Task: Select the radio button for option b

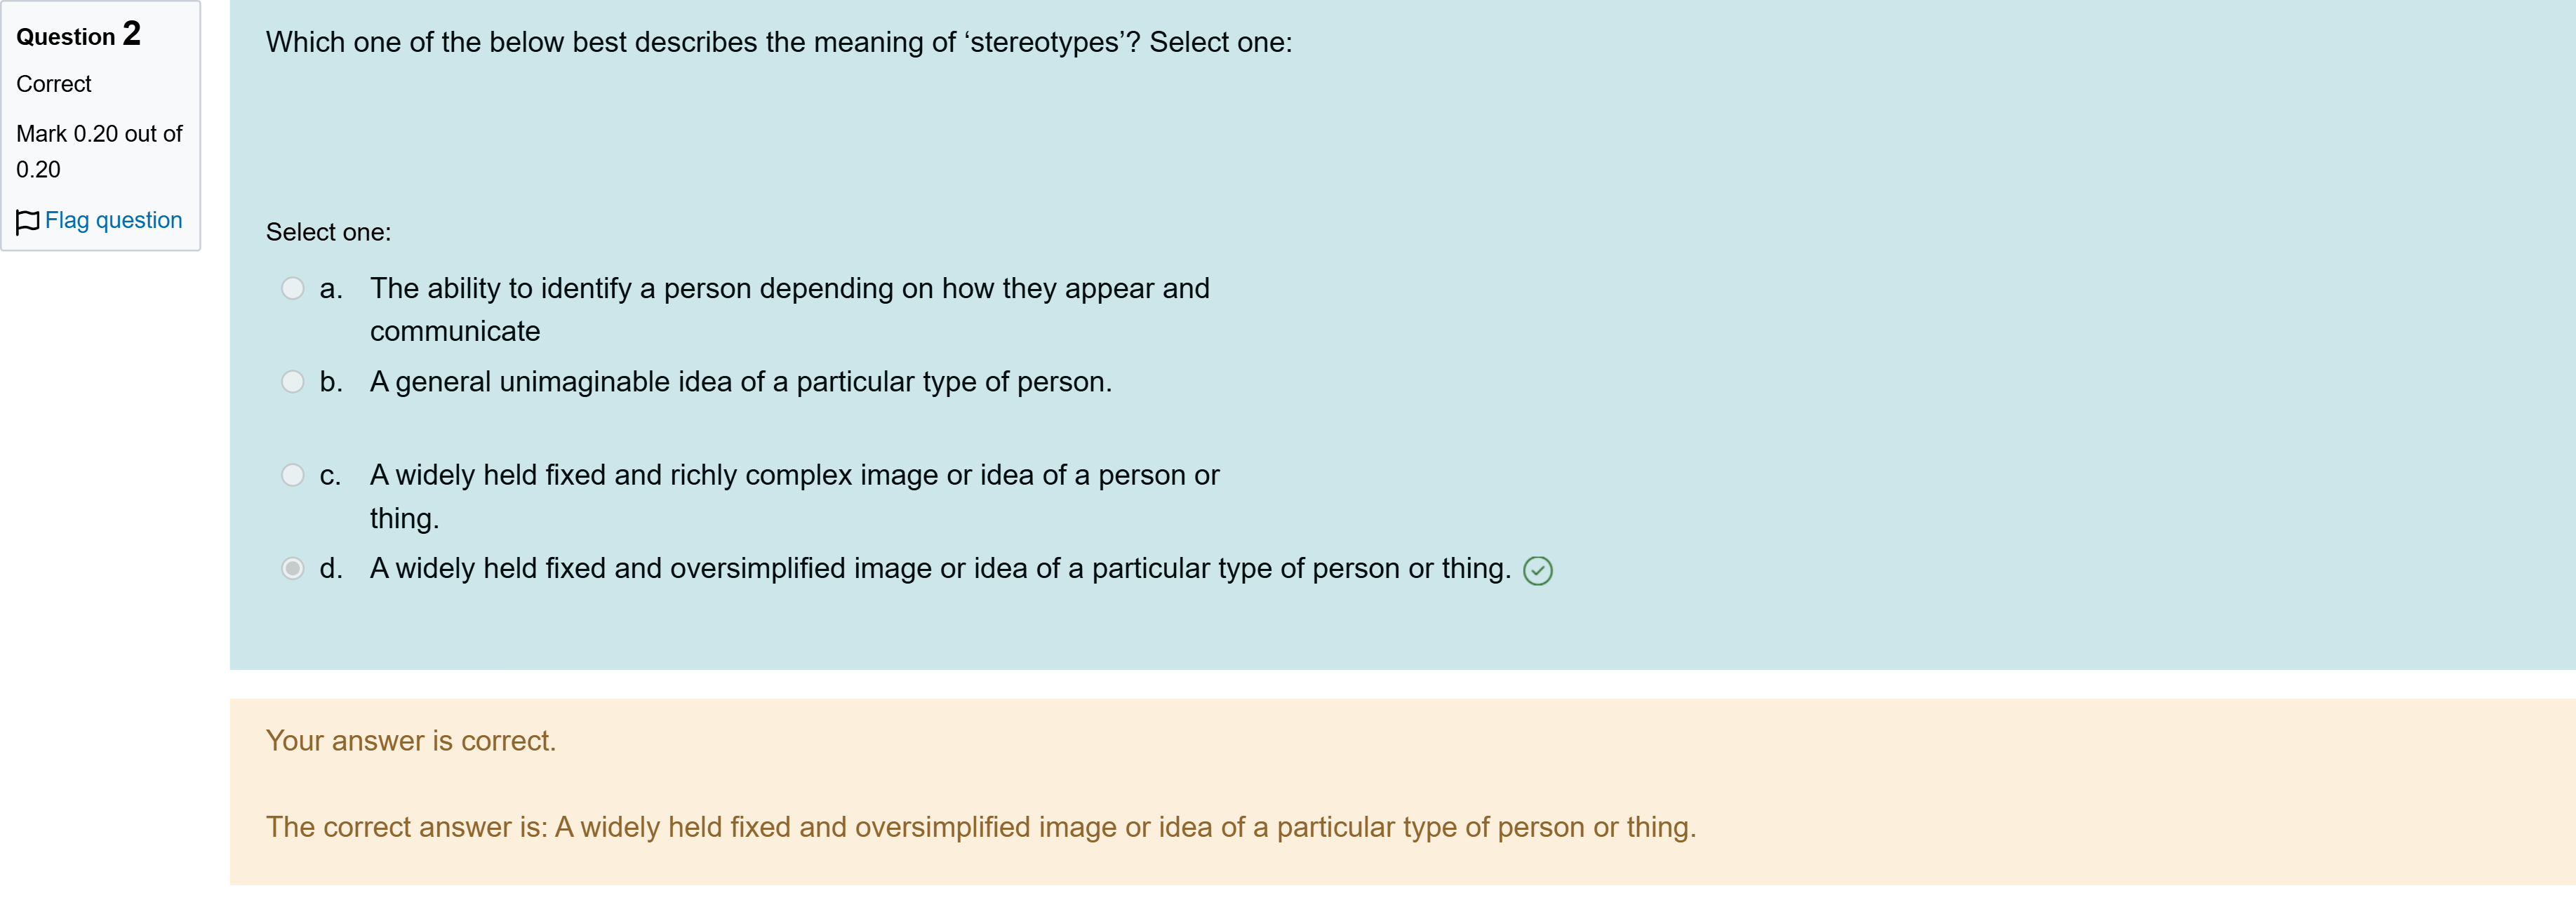Action: pyautogui.click(x=293, y=381)
